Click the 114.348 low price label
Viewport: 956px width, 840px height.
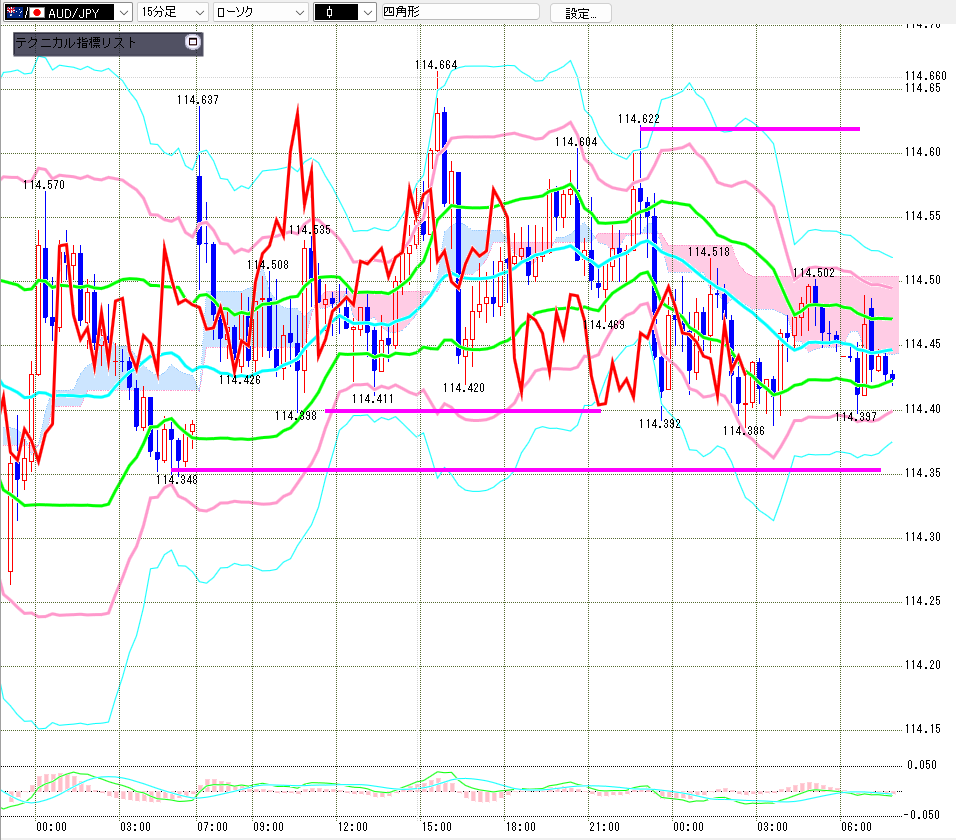point(177,480)
